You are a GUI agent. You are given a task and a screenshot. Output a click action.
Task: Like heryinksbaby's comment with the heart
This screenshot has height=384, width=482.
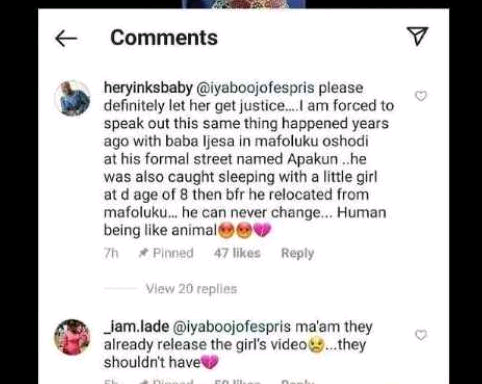click(x=421, y=96)
